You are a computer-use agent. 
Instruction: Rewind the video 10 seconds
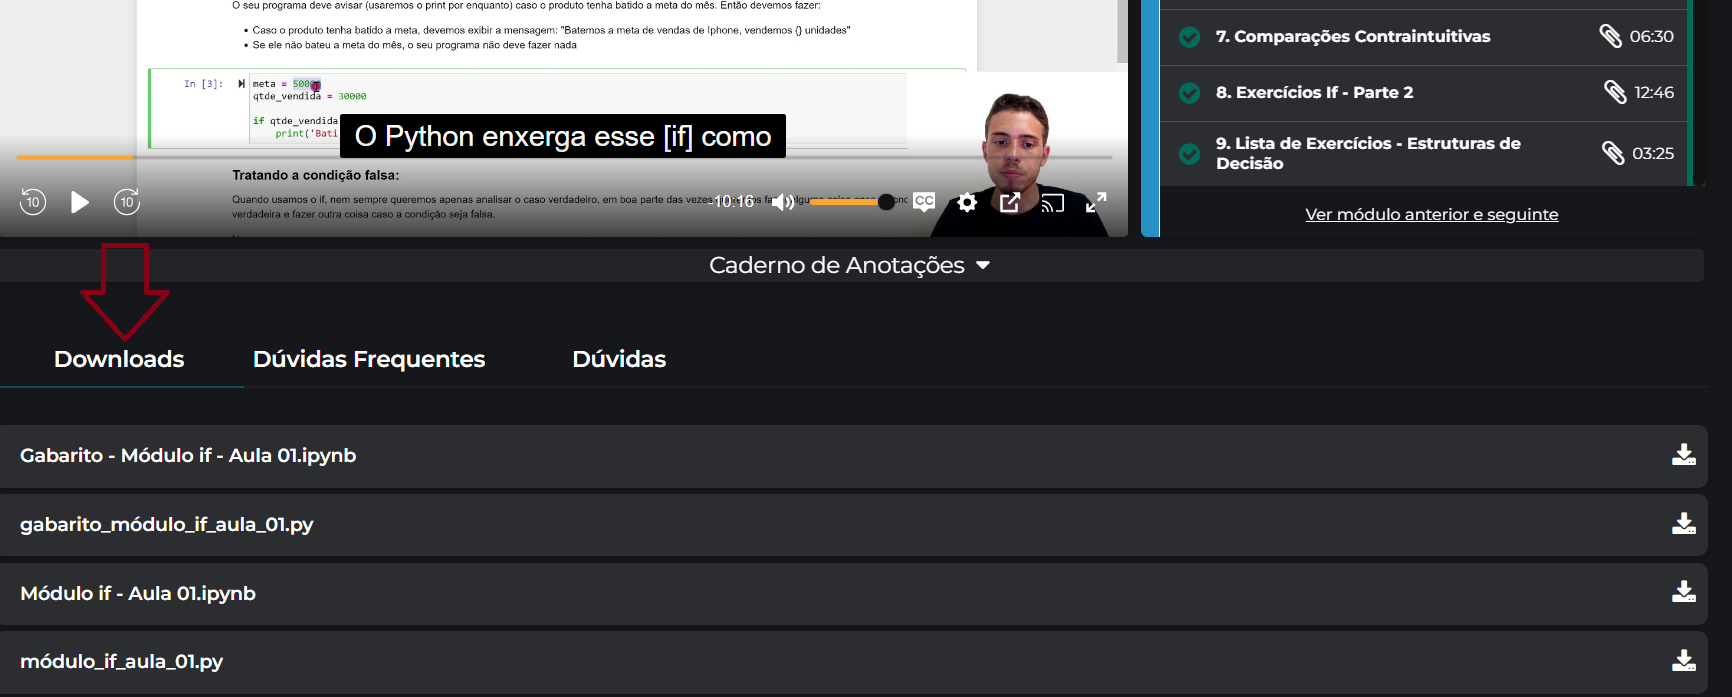pos(33,202)
